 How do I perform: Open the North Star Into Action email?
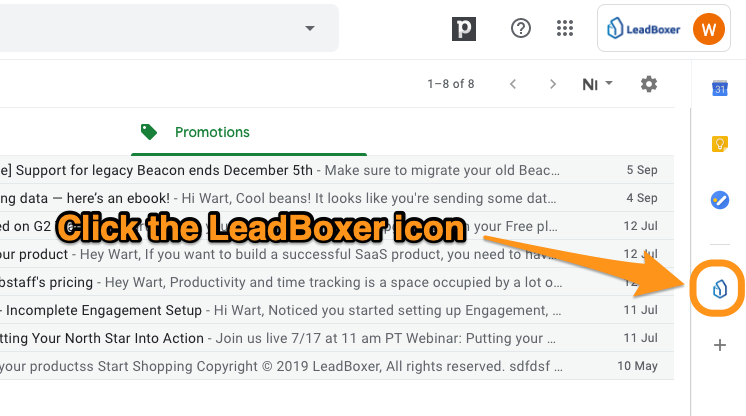[x=337, y=338]
